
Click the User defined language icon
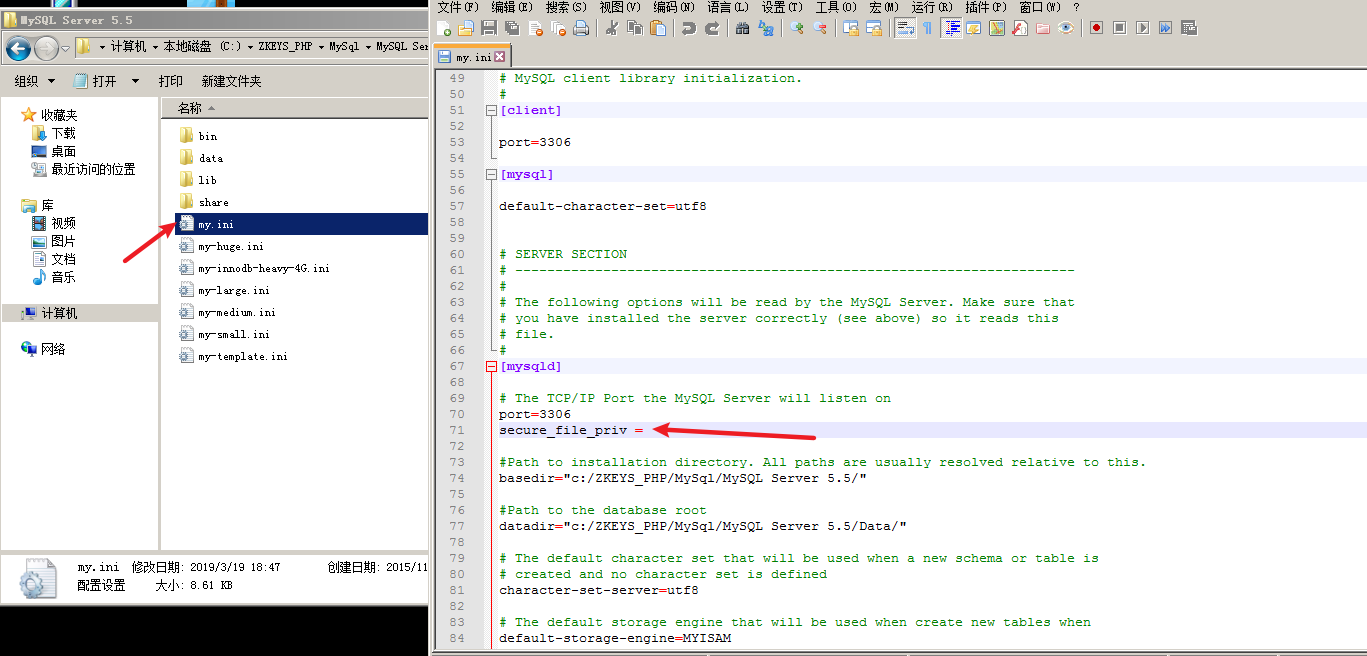[x=974, y=28]
